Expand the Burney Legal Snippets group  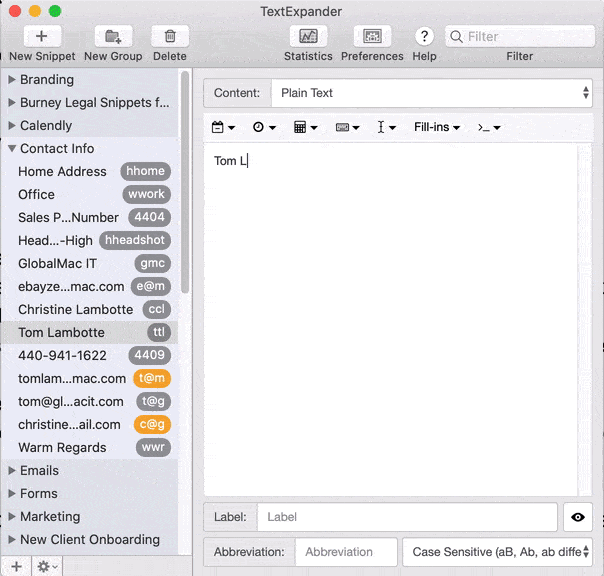click(x=12, y=102)
